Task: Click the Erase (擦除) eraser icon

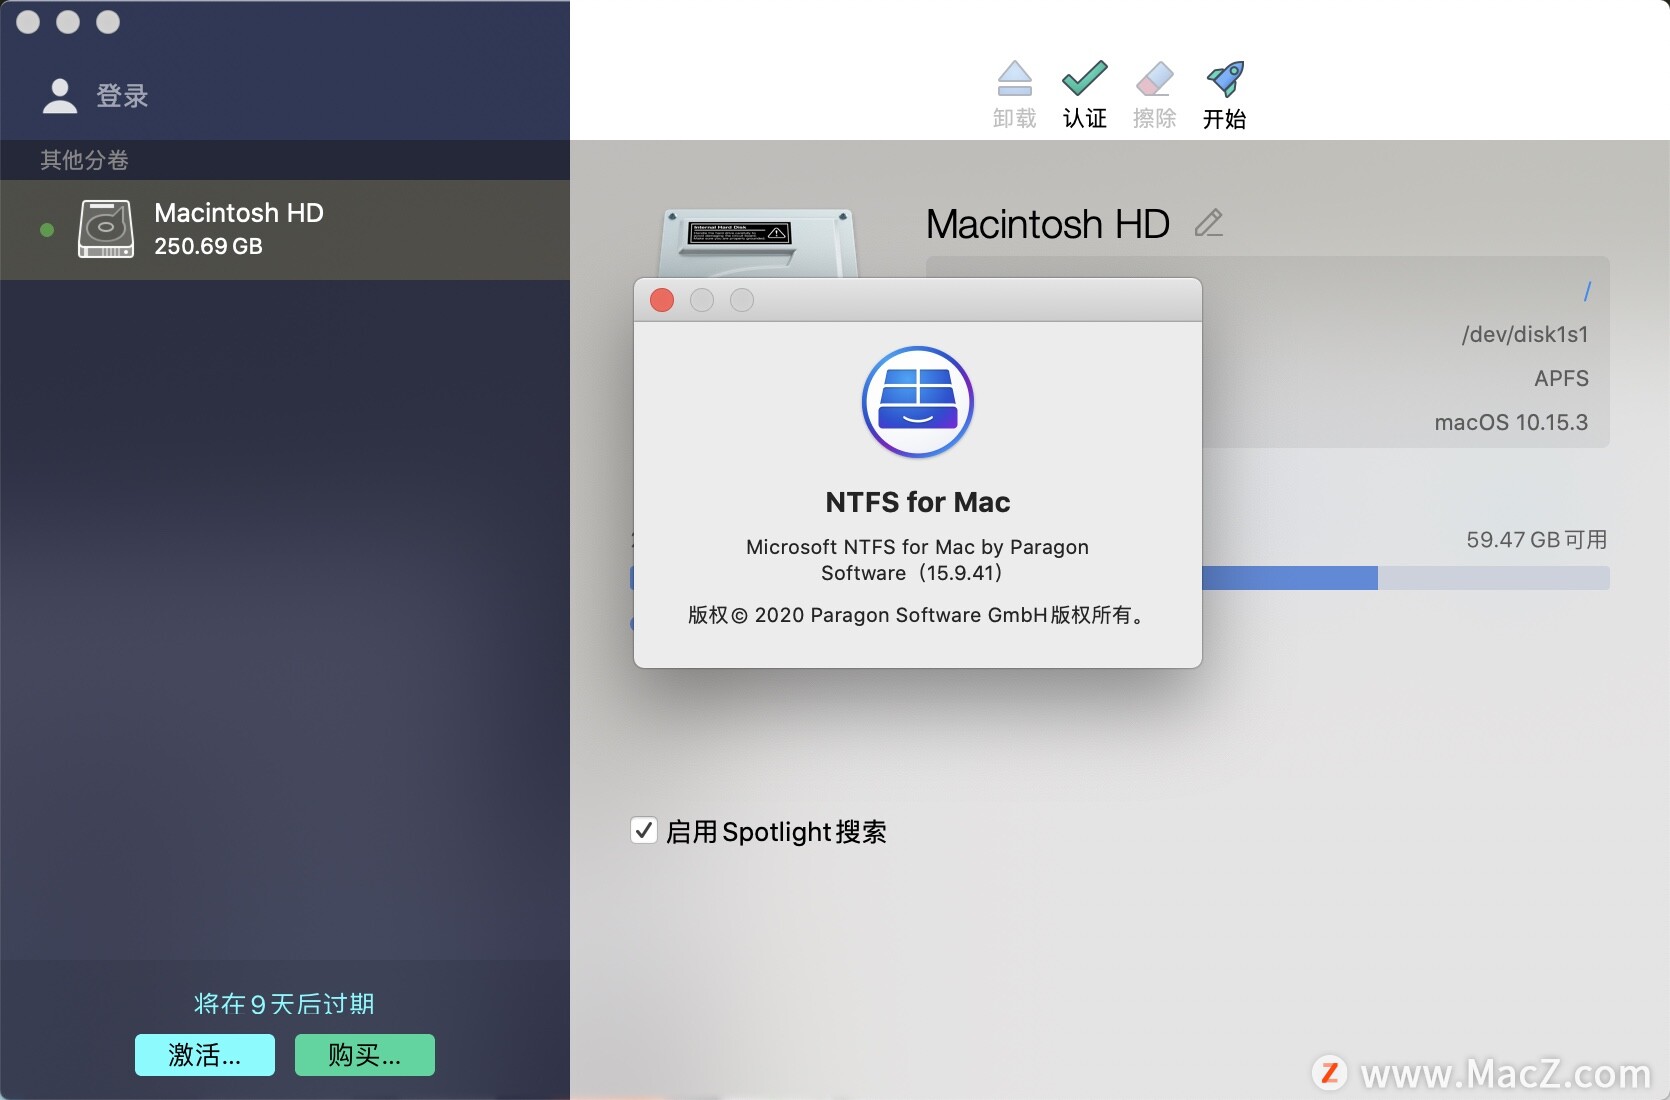Action: click(x=1154, y=78)
